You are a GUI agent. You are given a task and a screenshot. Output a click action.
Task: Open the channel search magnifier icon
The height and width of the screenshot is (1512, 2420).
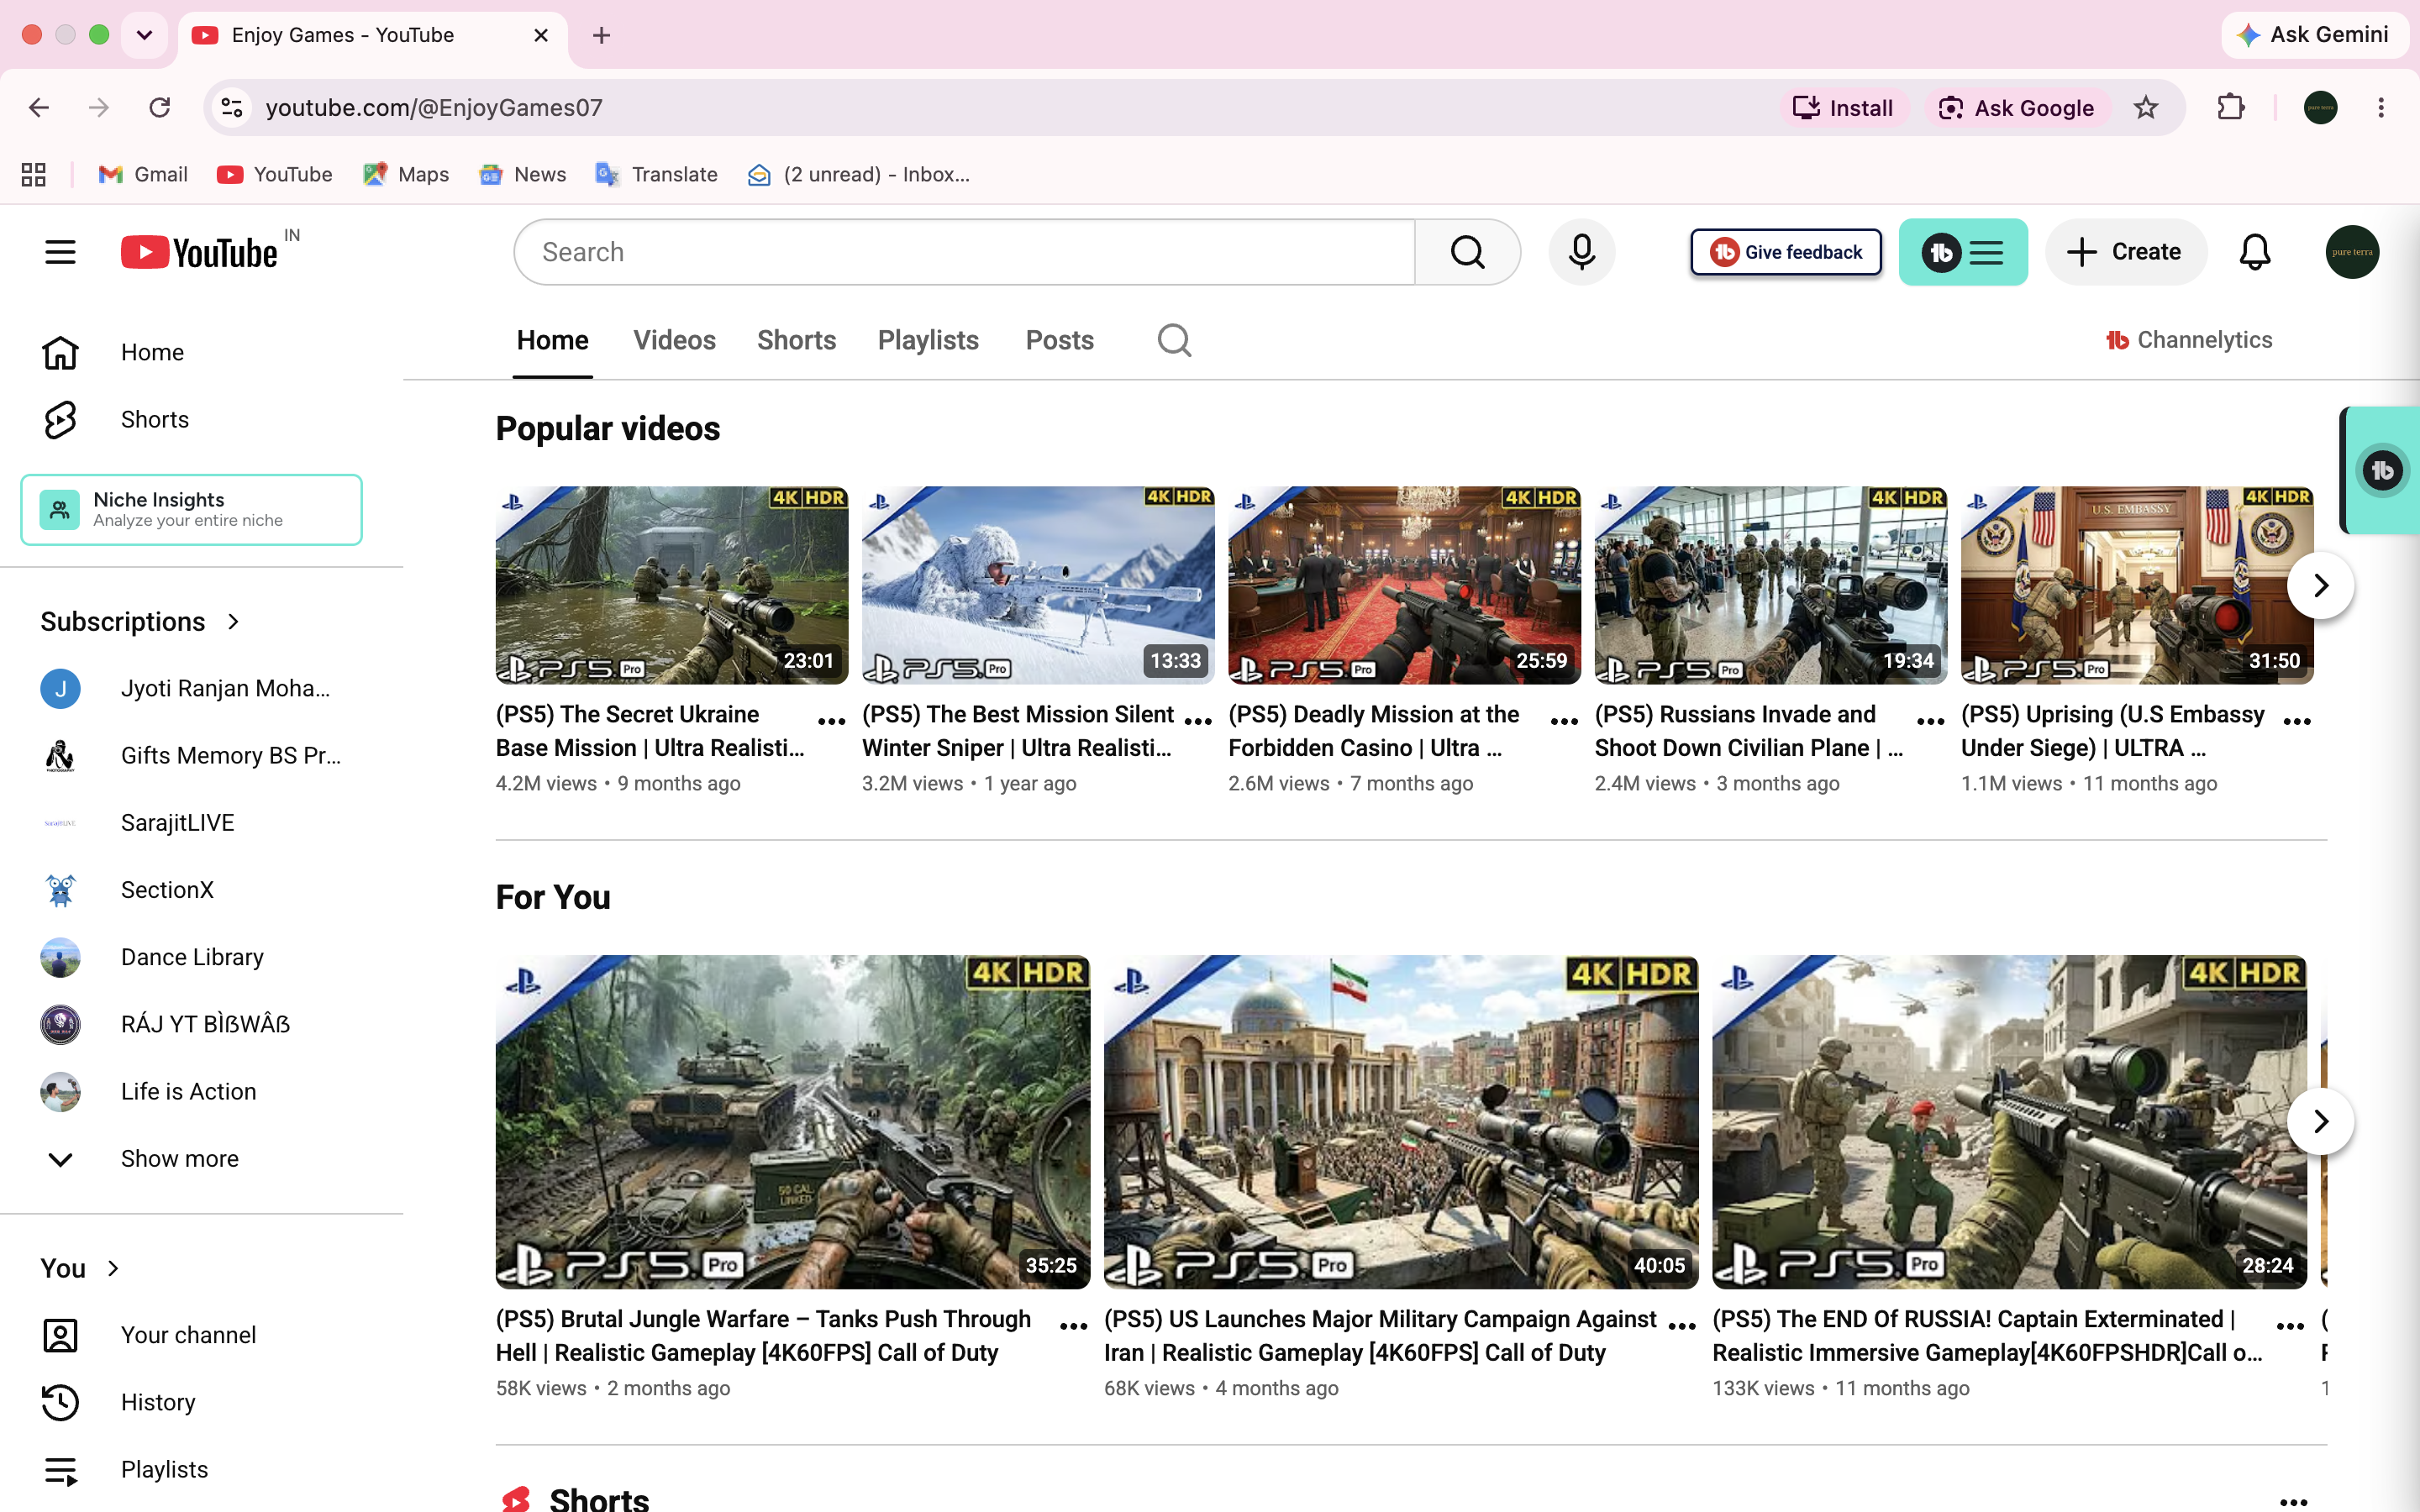(x=1174, y=340)
